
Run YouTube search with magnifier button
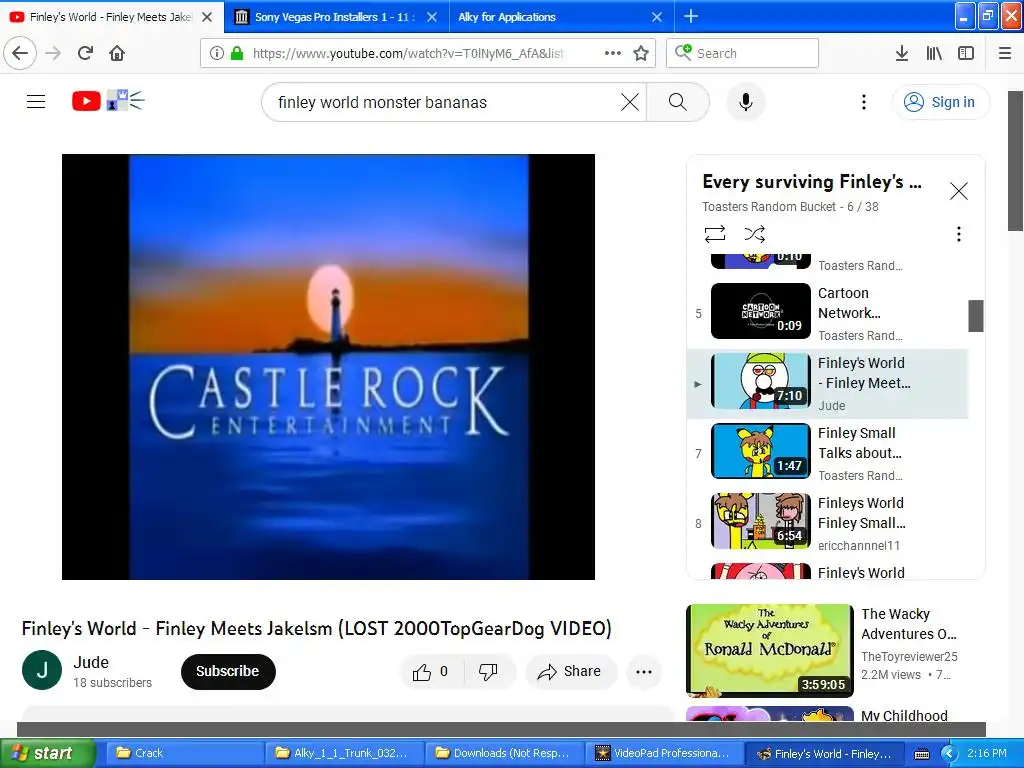click(x=678, y=102)
